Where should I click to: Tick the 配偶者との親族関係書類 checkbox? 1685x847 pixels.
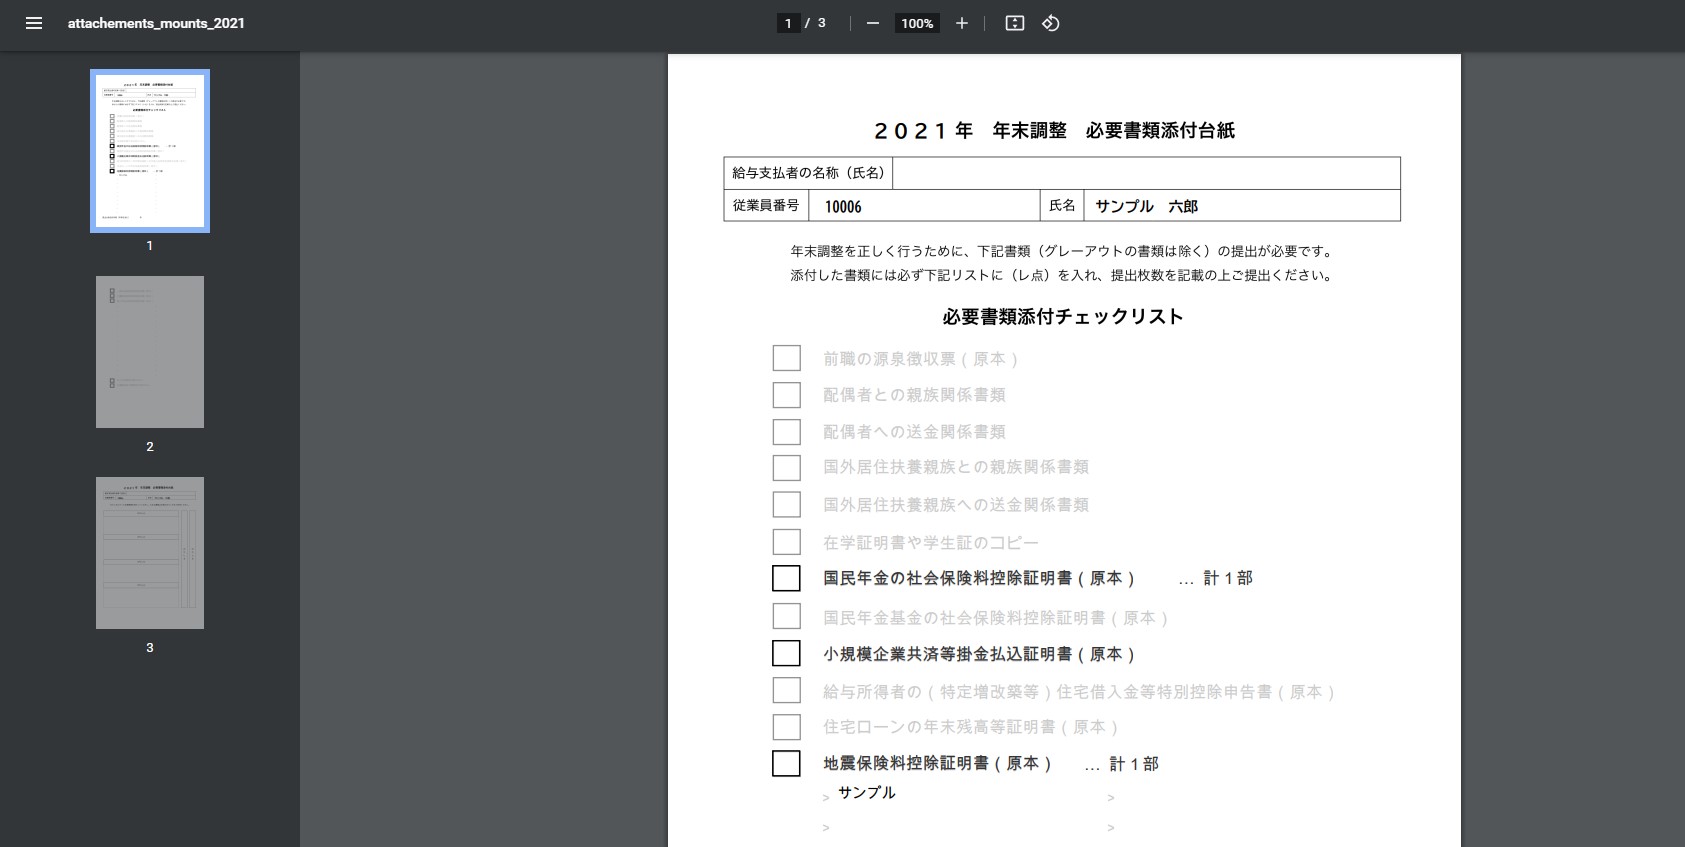point(786,395)
